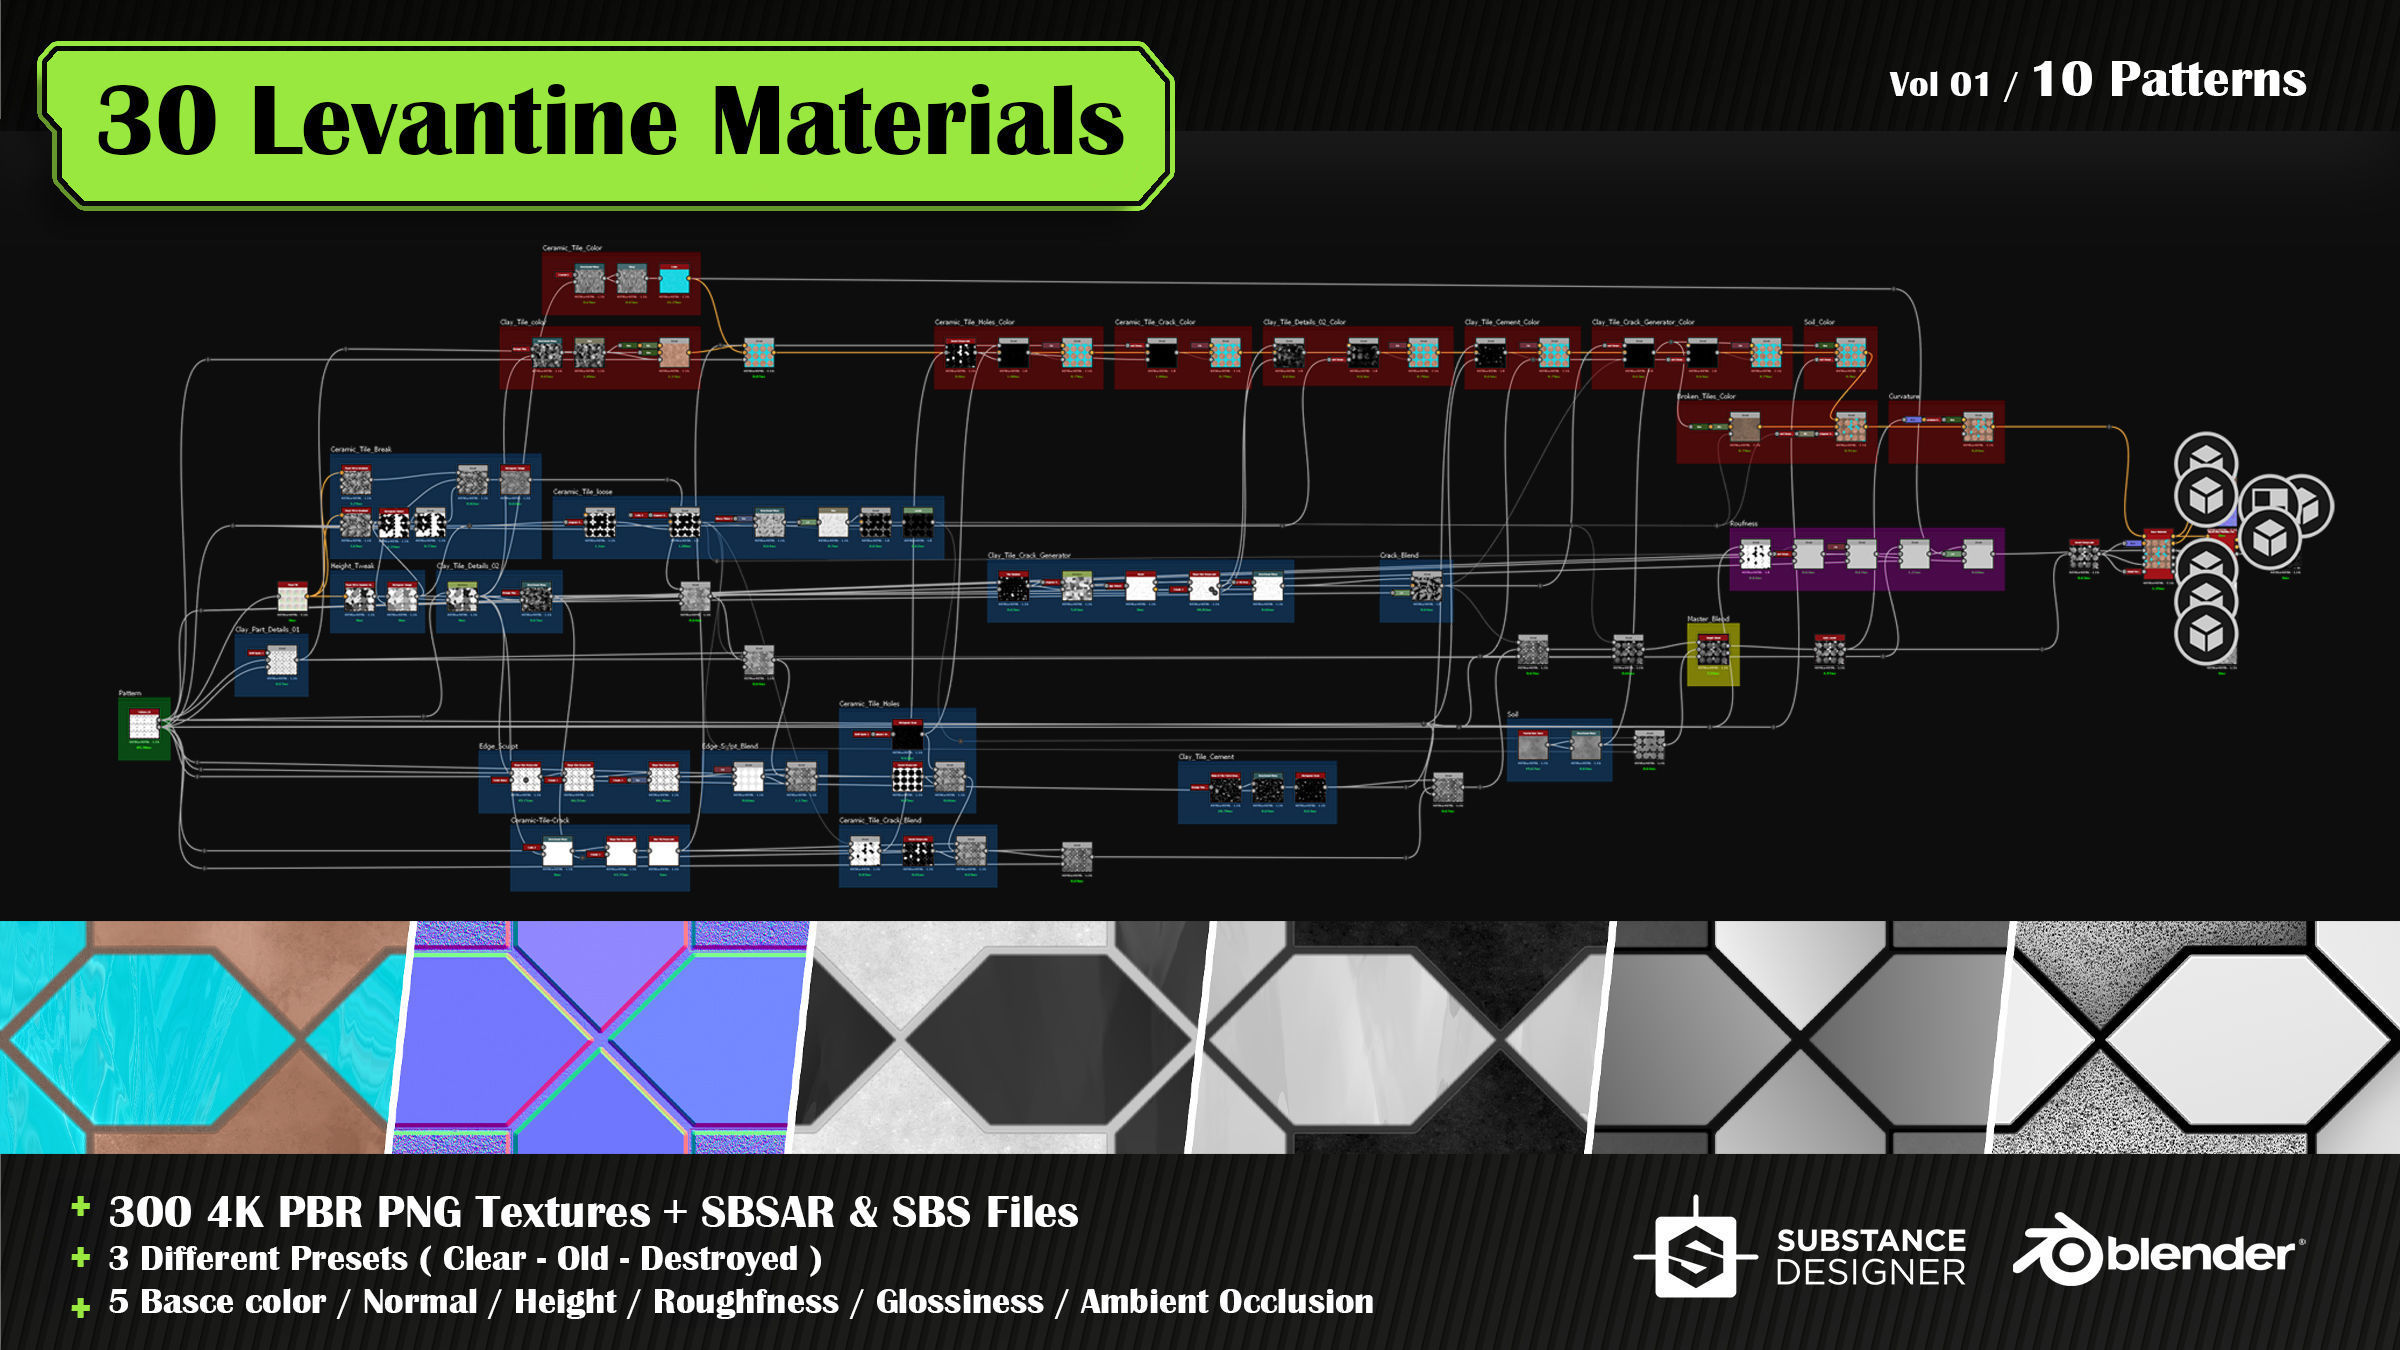
Task: Select the "Ceramic_Tile_Break" frame label
Action: click(x=361, y=449)
